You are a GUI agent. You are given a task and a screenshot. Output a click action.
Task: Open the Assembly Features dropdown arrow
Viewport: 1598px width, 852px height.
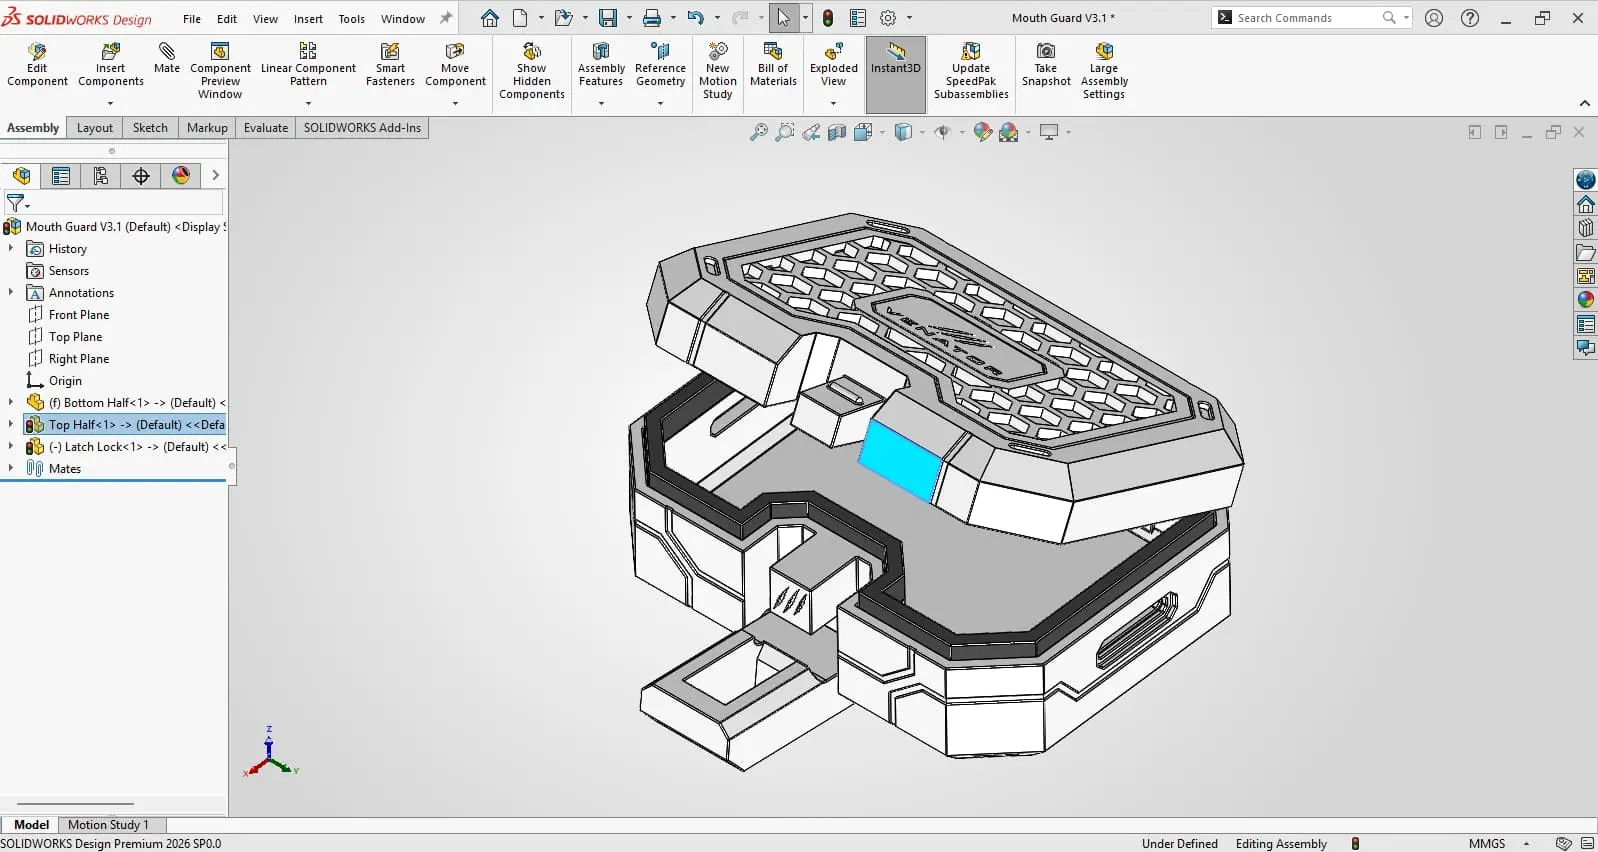coord(601,103)
